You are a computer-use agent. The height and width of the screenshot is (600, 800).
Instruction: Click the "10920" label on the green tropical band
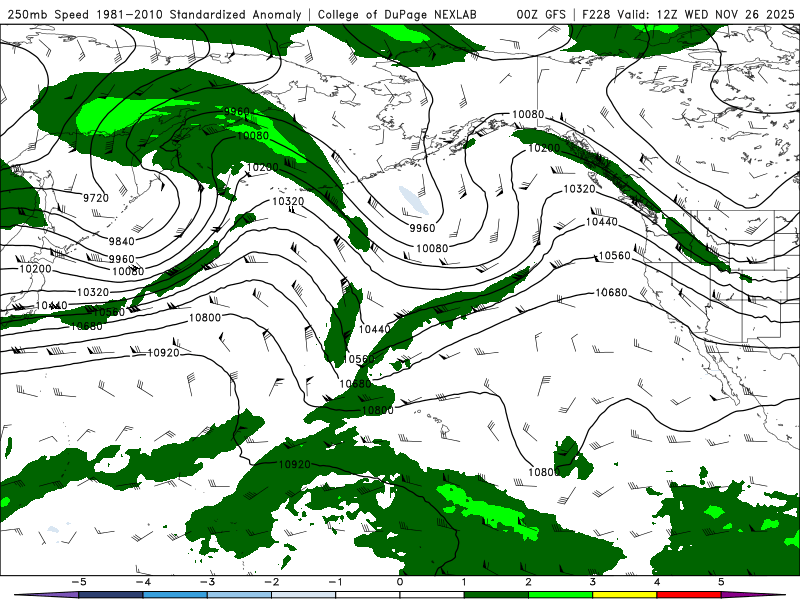tap(294, 464)
